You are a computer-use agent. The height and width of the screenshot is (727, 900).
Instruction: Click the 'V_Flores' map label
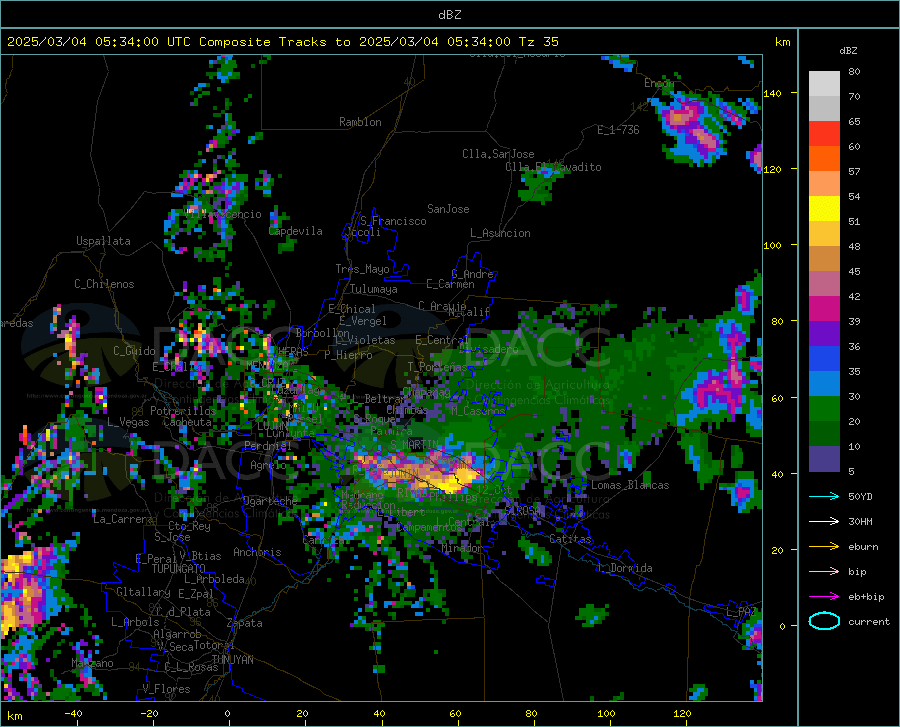point(166,689)
